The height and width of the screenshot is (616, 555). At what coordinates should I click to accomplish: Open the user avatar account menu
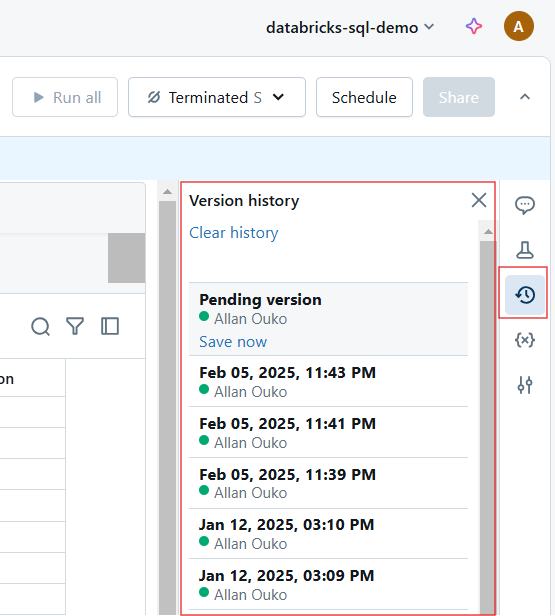point(518,26)
